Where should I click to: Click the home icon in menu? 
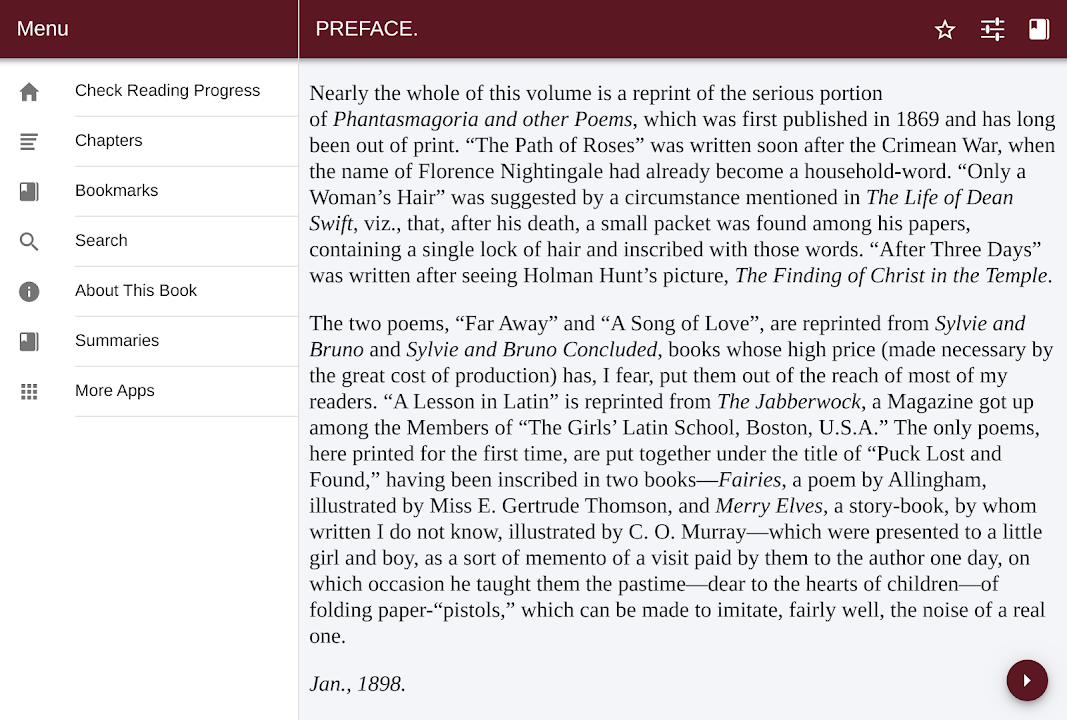pos(29,92)
